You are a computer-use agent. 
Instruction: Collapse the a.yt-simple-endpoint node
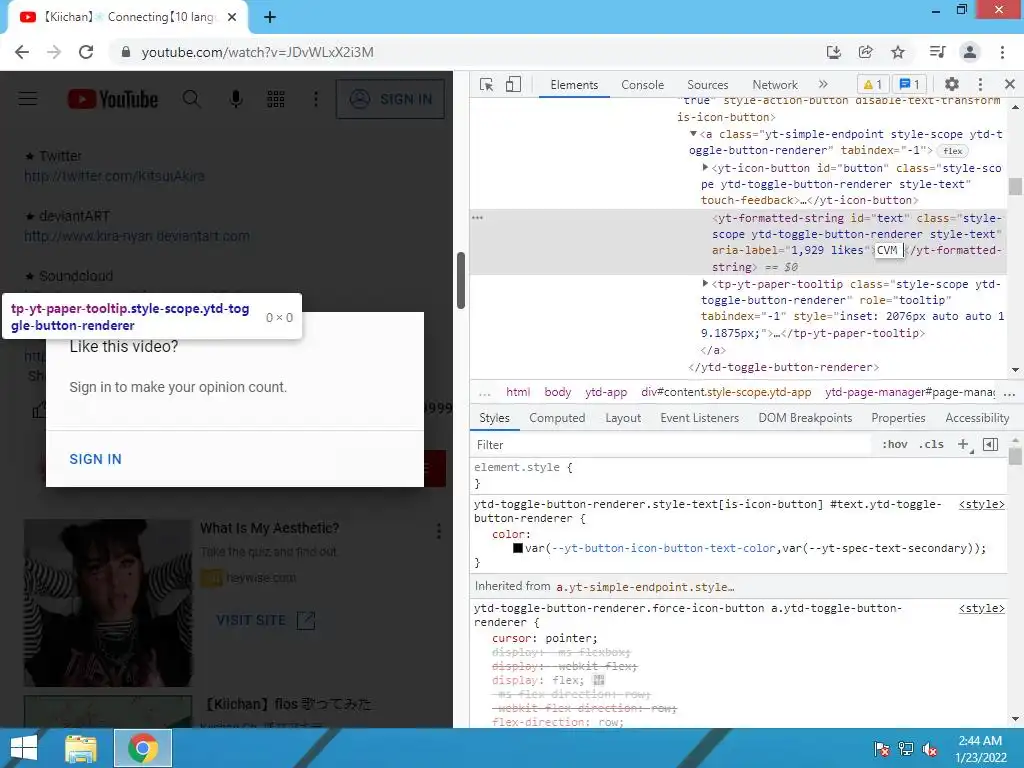pos(693,134)
